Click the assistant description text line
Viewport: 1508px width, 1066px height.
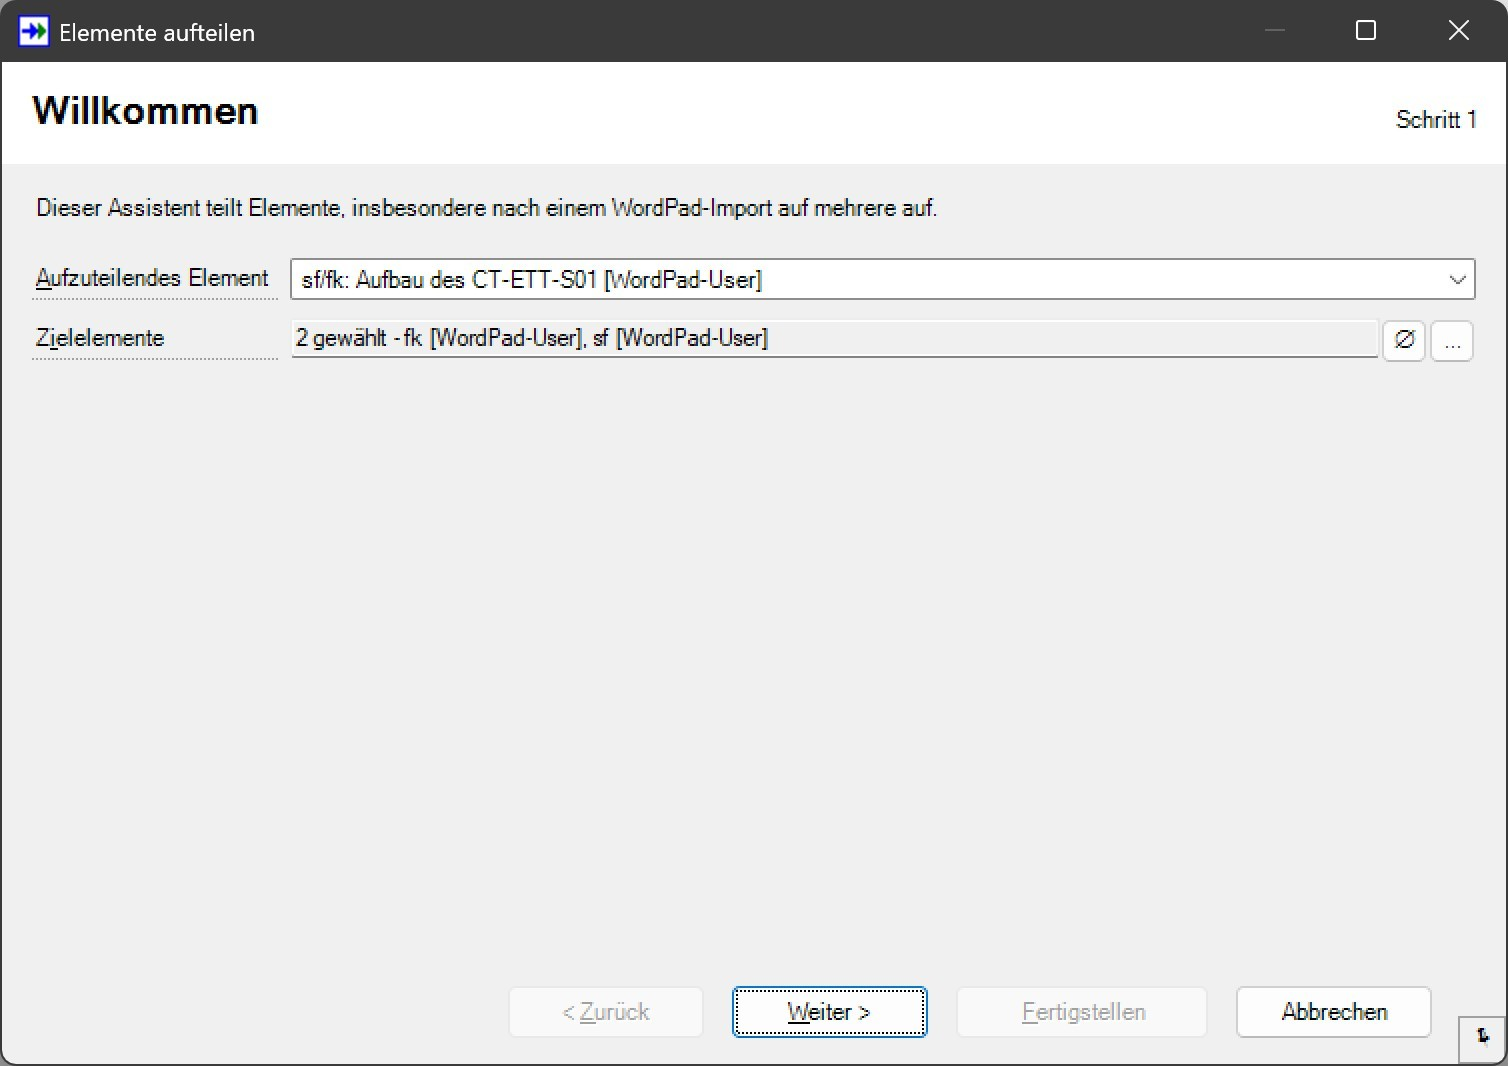tap(486, 208)
